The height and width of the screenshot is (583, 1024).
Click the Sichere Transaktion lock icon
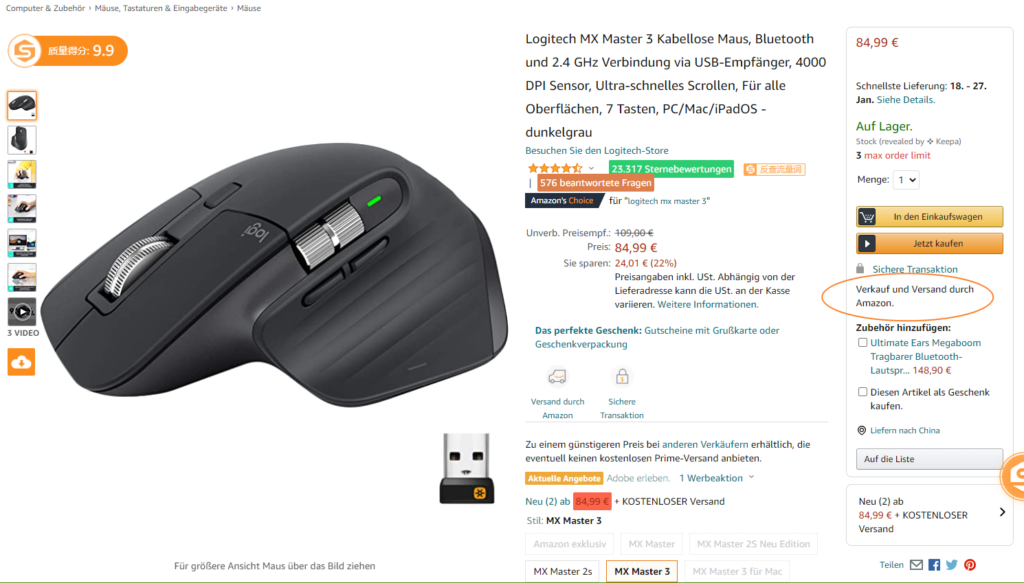622,377
